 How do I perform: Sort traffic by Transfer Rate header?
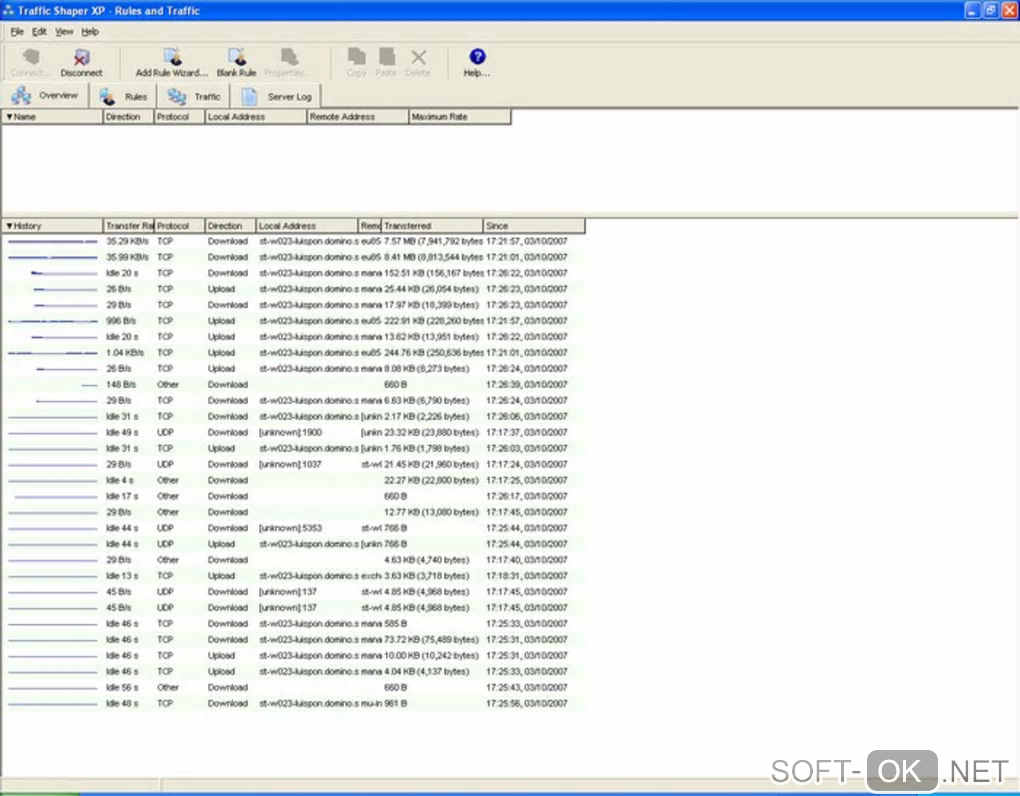[128, 226]
